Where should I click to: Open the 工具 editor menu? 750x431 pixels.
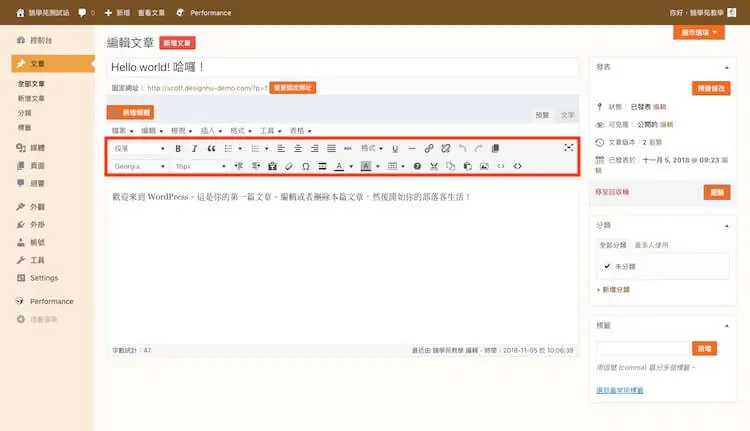271,131
